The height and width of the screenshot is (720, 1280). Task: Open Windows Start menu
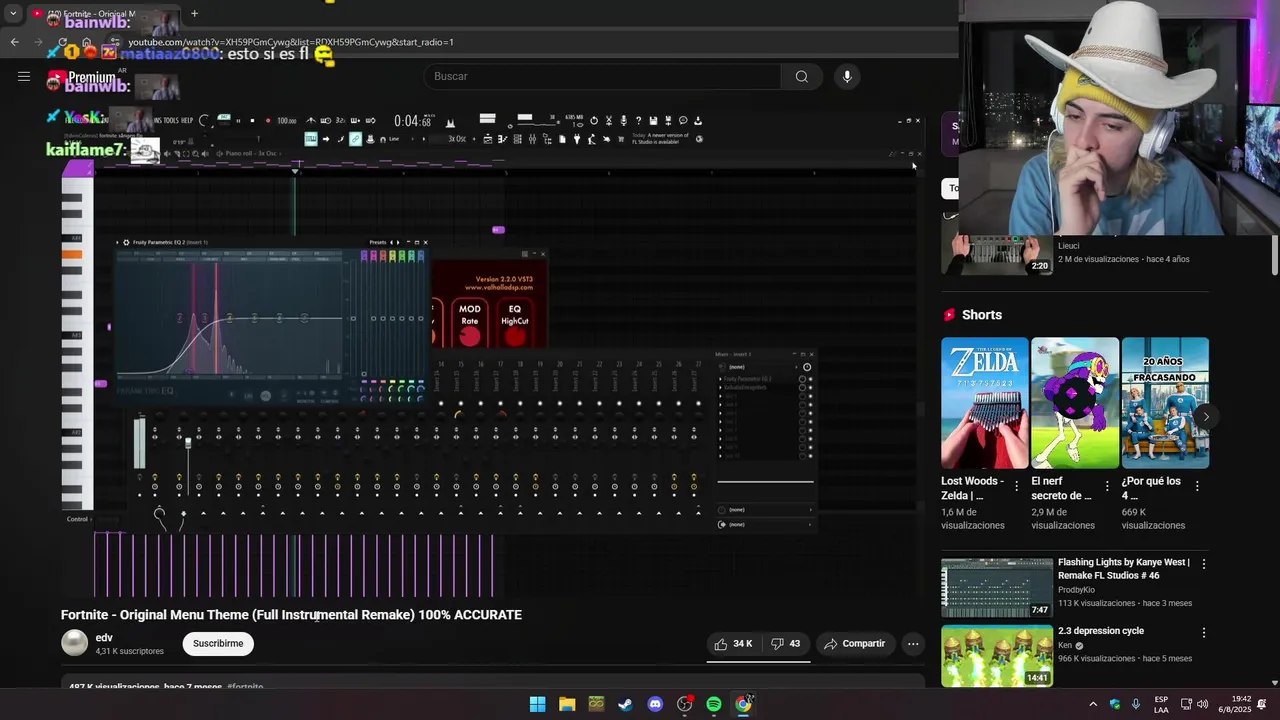tap(537, 704)
